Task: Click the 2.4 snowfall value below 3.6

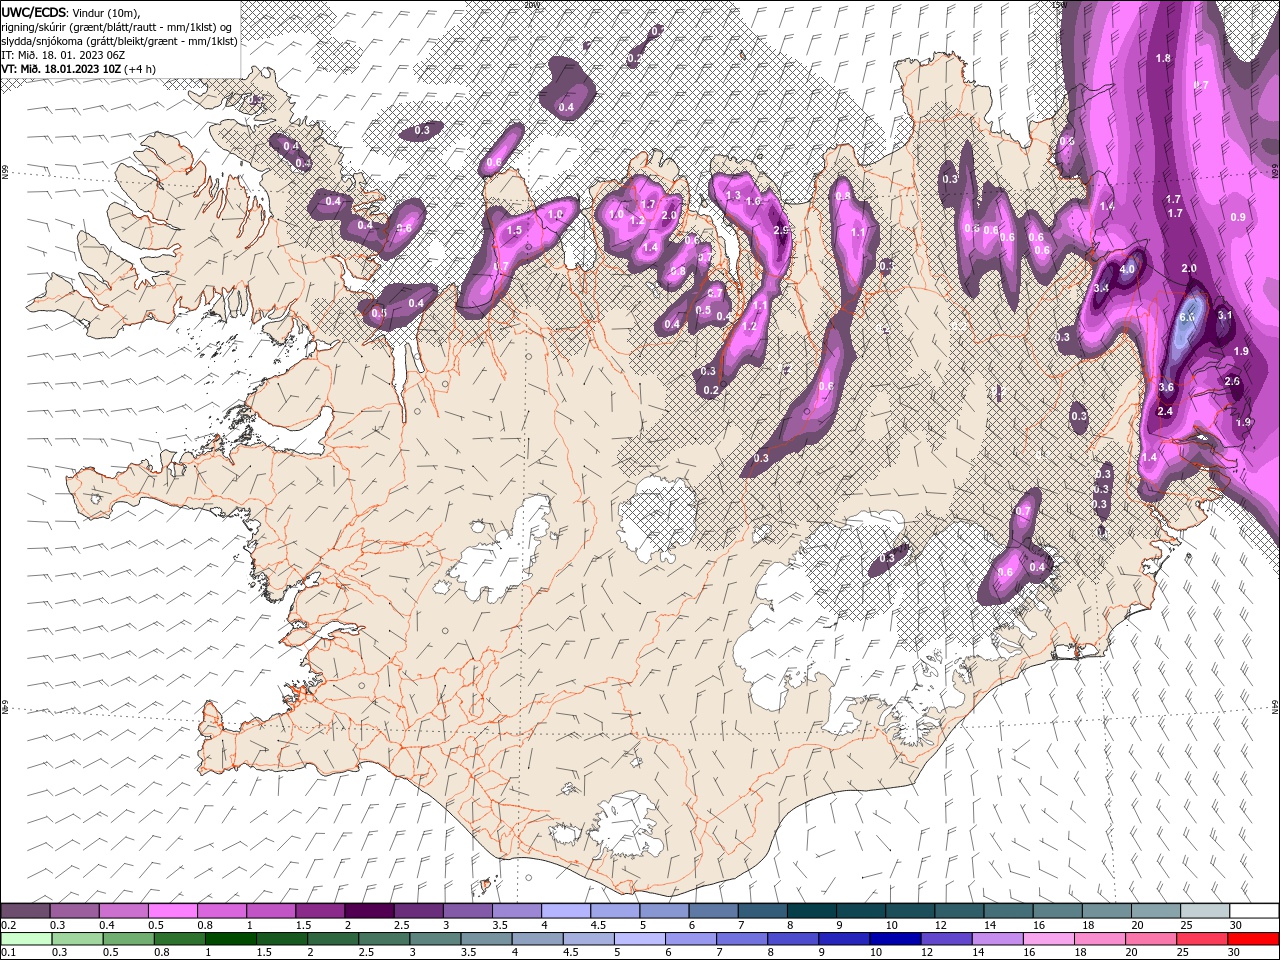Action: [1165, 411]
